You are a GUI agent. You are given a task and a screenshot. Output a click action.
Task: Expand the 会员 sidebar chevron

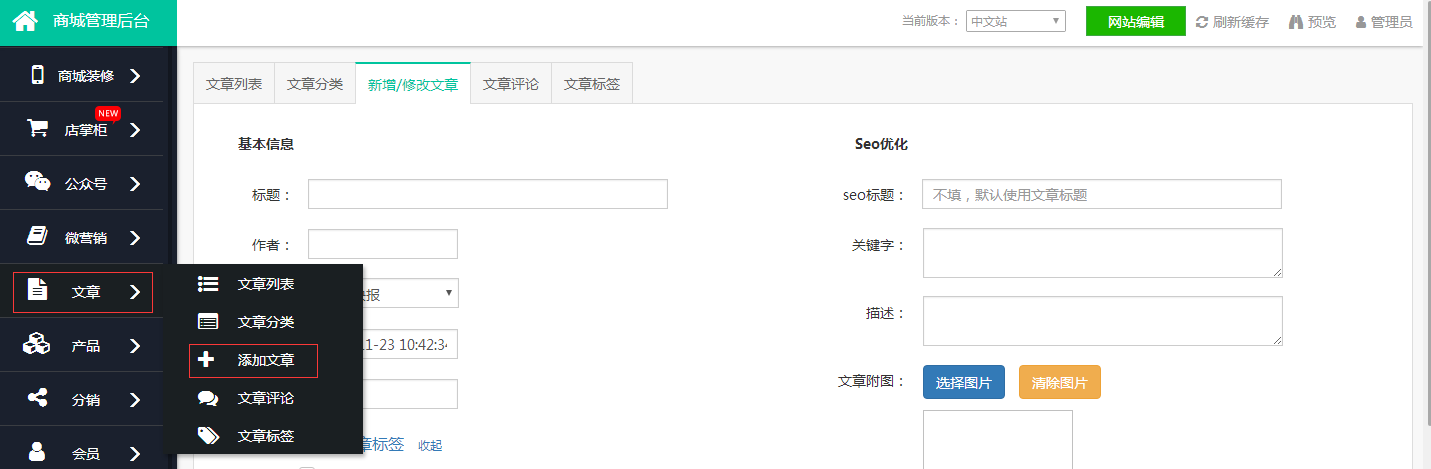point(135,454)
